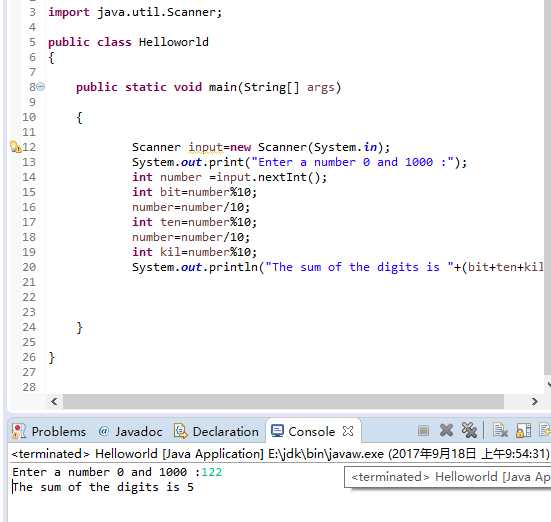Click 'int bit=number%10;' line

point(195,192)
